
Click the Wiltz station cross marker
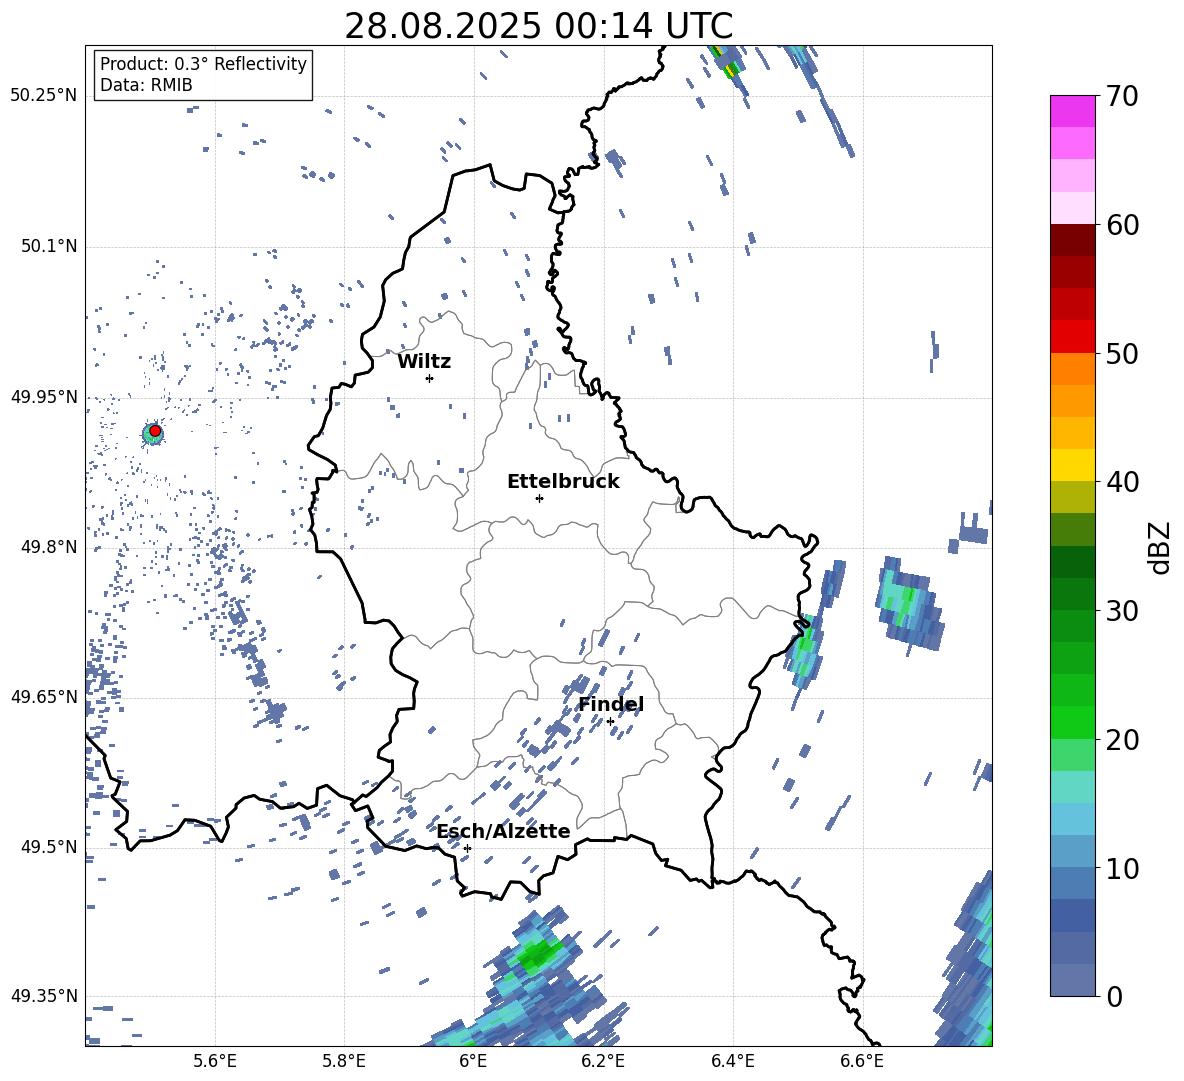[x=429, y=378]
